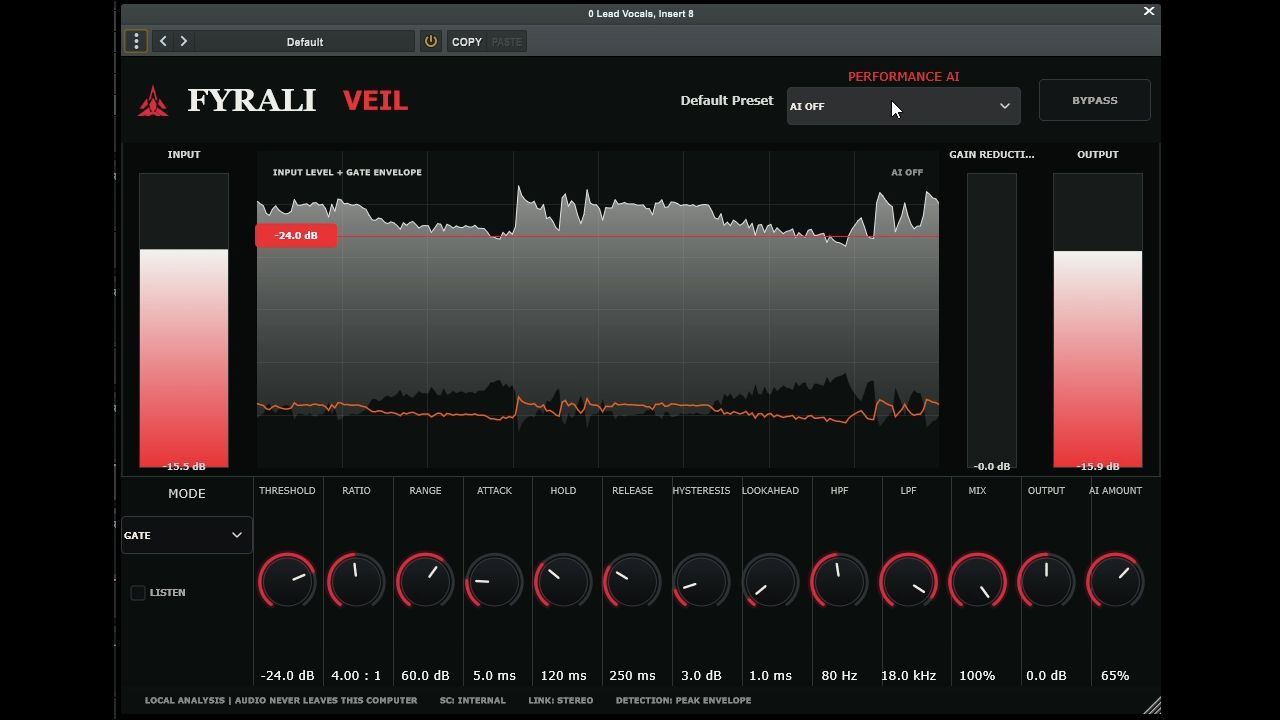The width and height of the screenshot is (1280, 720).
Task: Click the THRESHOLD knob
Action: pyautogui.click(x=287, y=581)
